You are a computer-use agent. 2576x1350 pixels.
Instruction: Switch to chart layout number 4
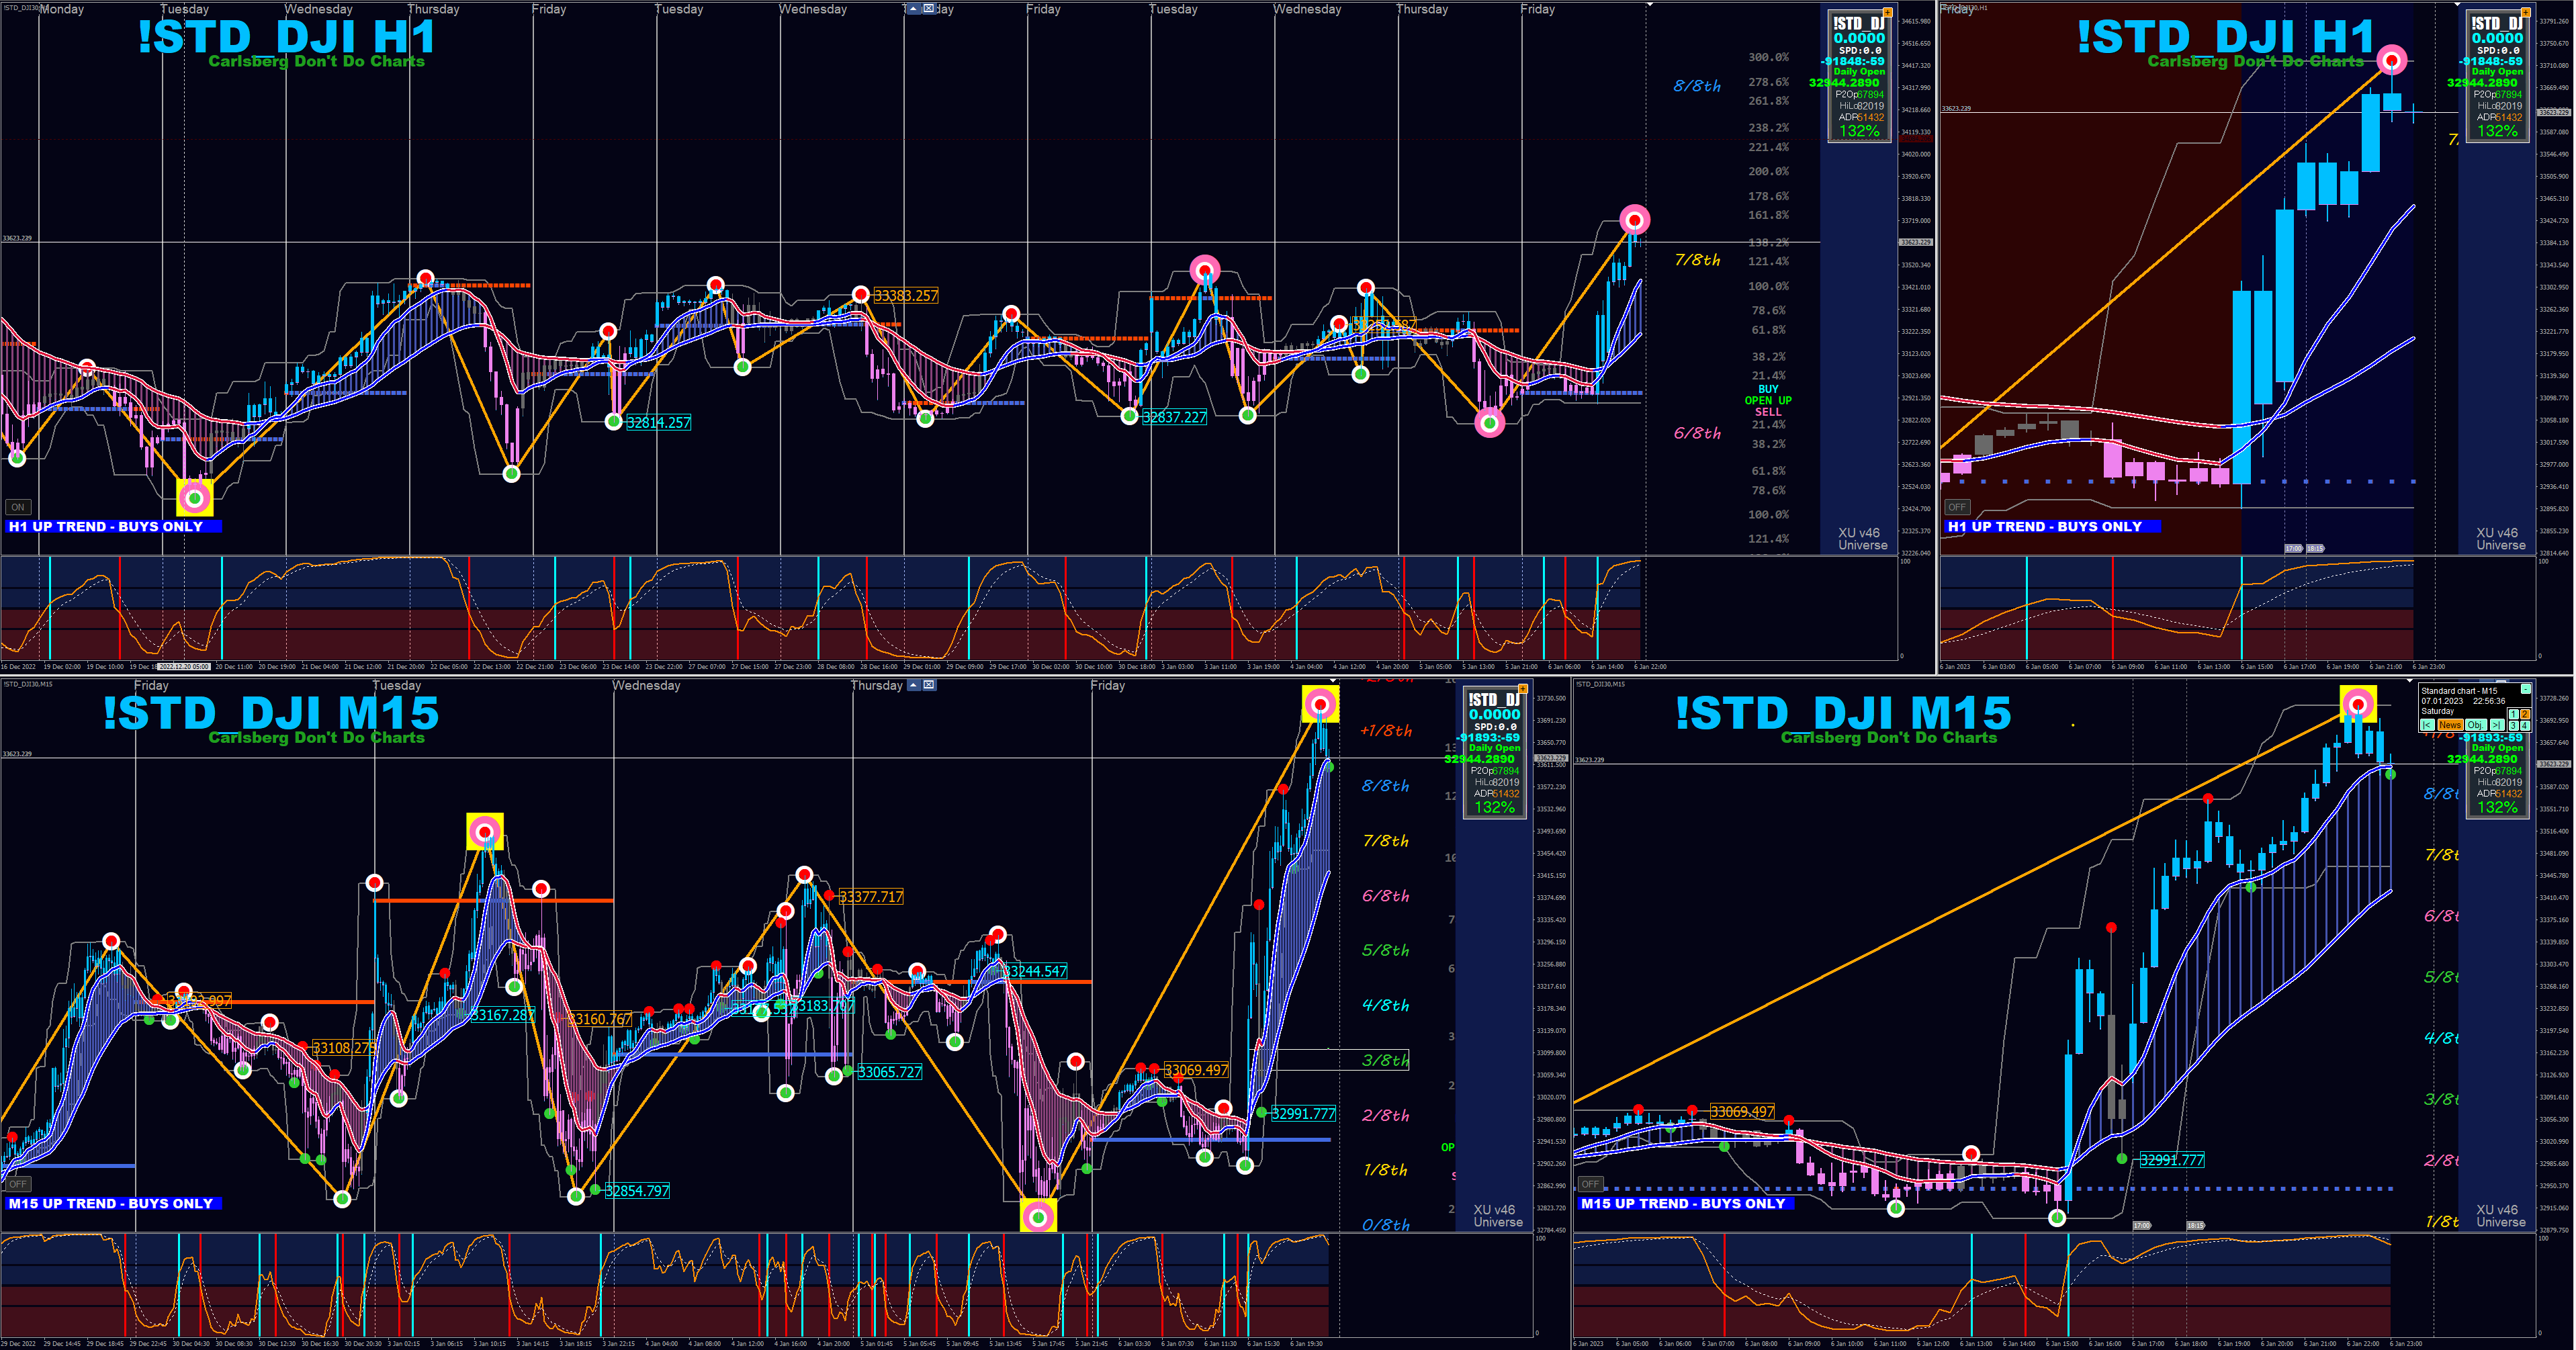2525,725
